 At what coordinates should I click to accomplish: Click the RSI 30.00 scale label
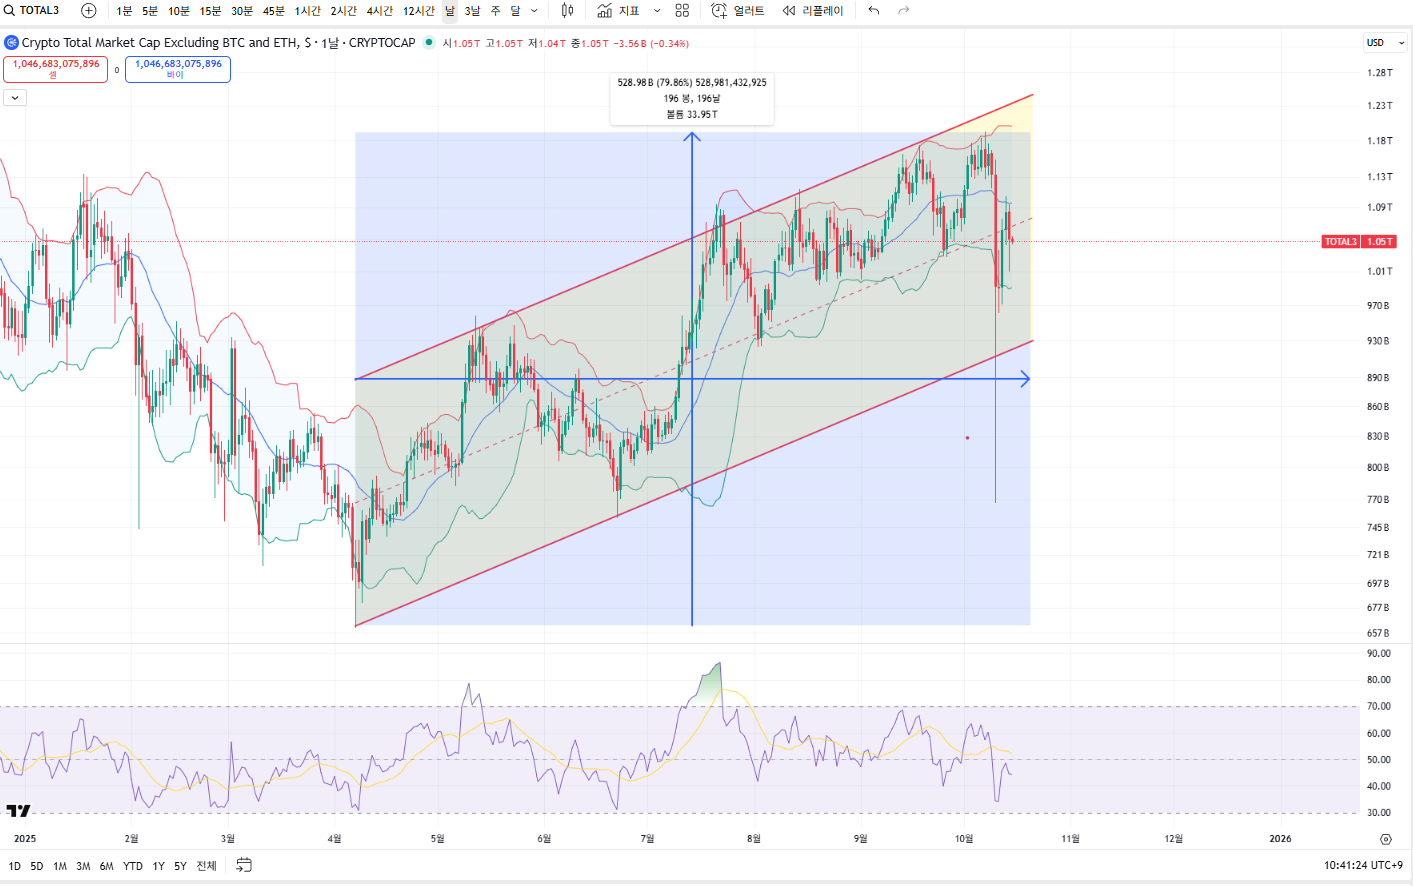tap(1379, 813)
